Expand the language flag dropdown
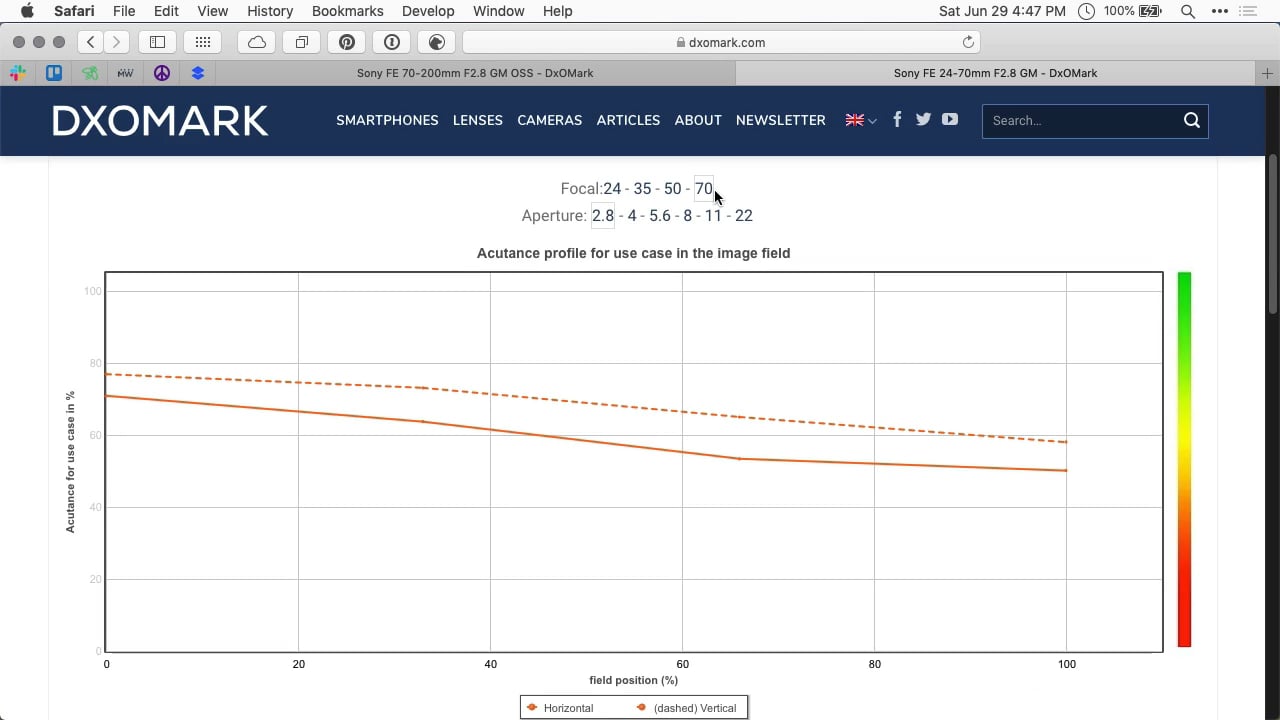 pyautogui.click(x=861, y=120)
